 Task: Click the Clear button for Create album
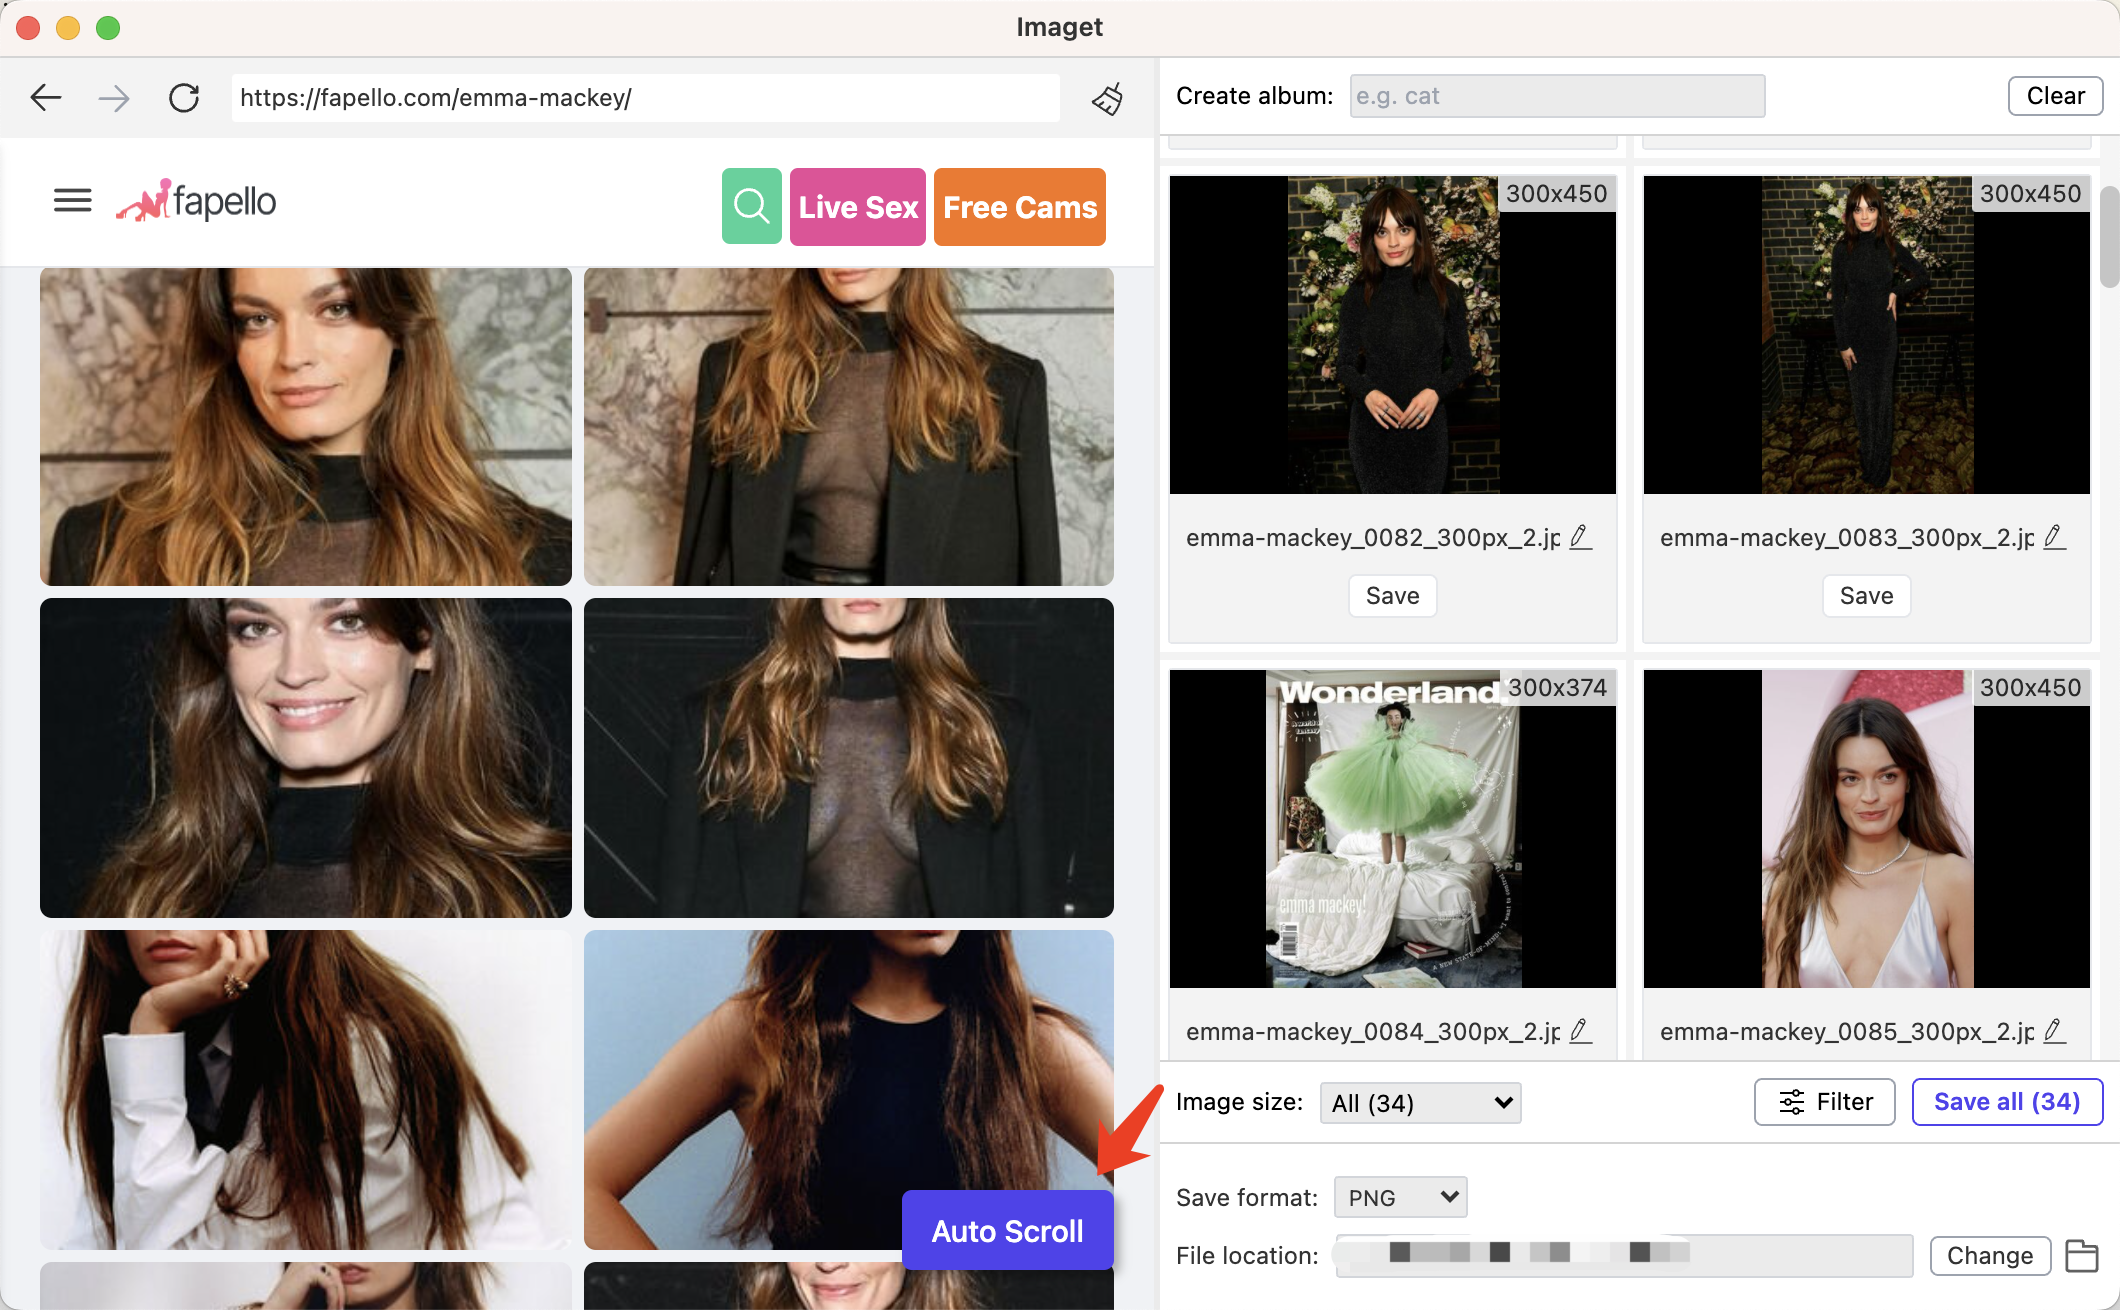point(2055,95)
